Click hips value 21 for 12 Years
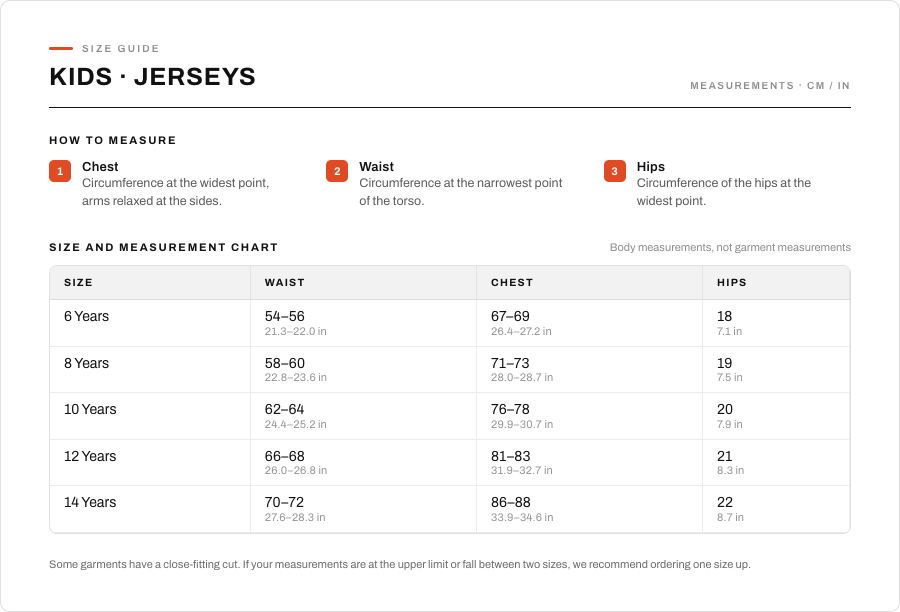Viewport: 900px width, 612px height. [724, 456]
